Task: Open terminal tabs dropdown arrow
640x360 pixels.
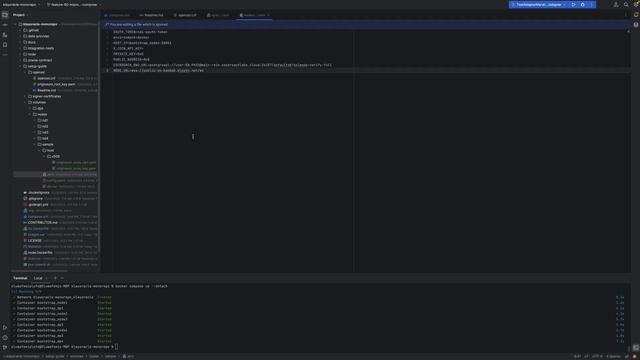Action: 62,278
